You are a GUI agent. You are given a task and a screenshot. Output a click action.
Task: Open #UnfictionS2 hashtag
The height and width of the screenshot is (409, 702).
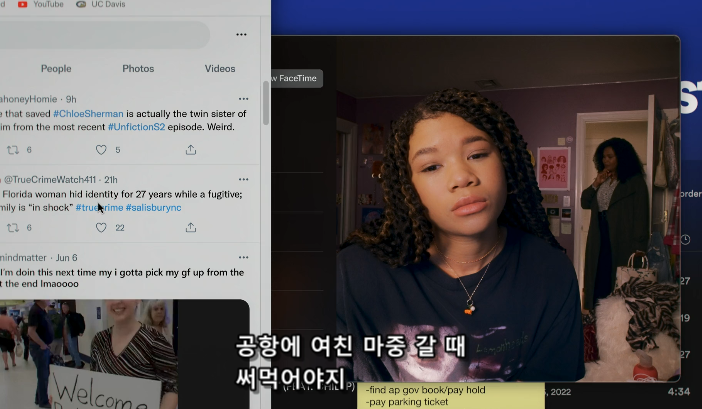(137, 127)
